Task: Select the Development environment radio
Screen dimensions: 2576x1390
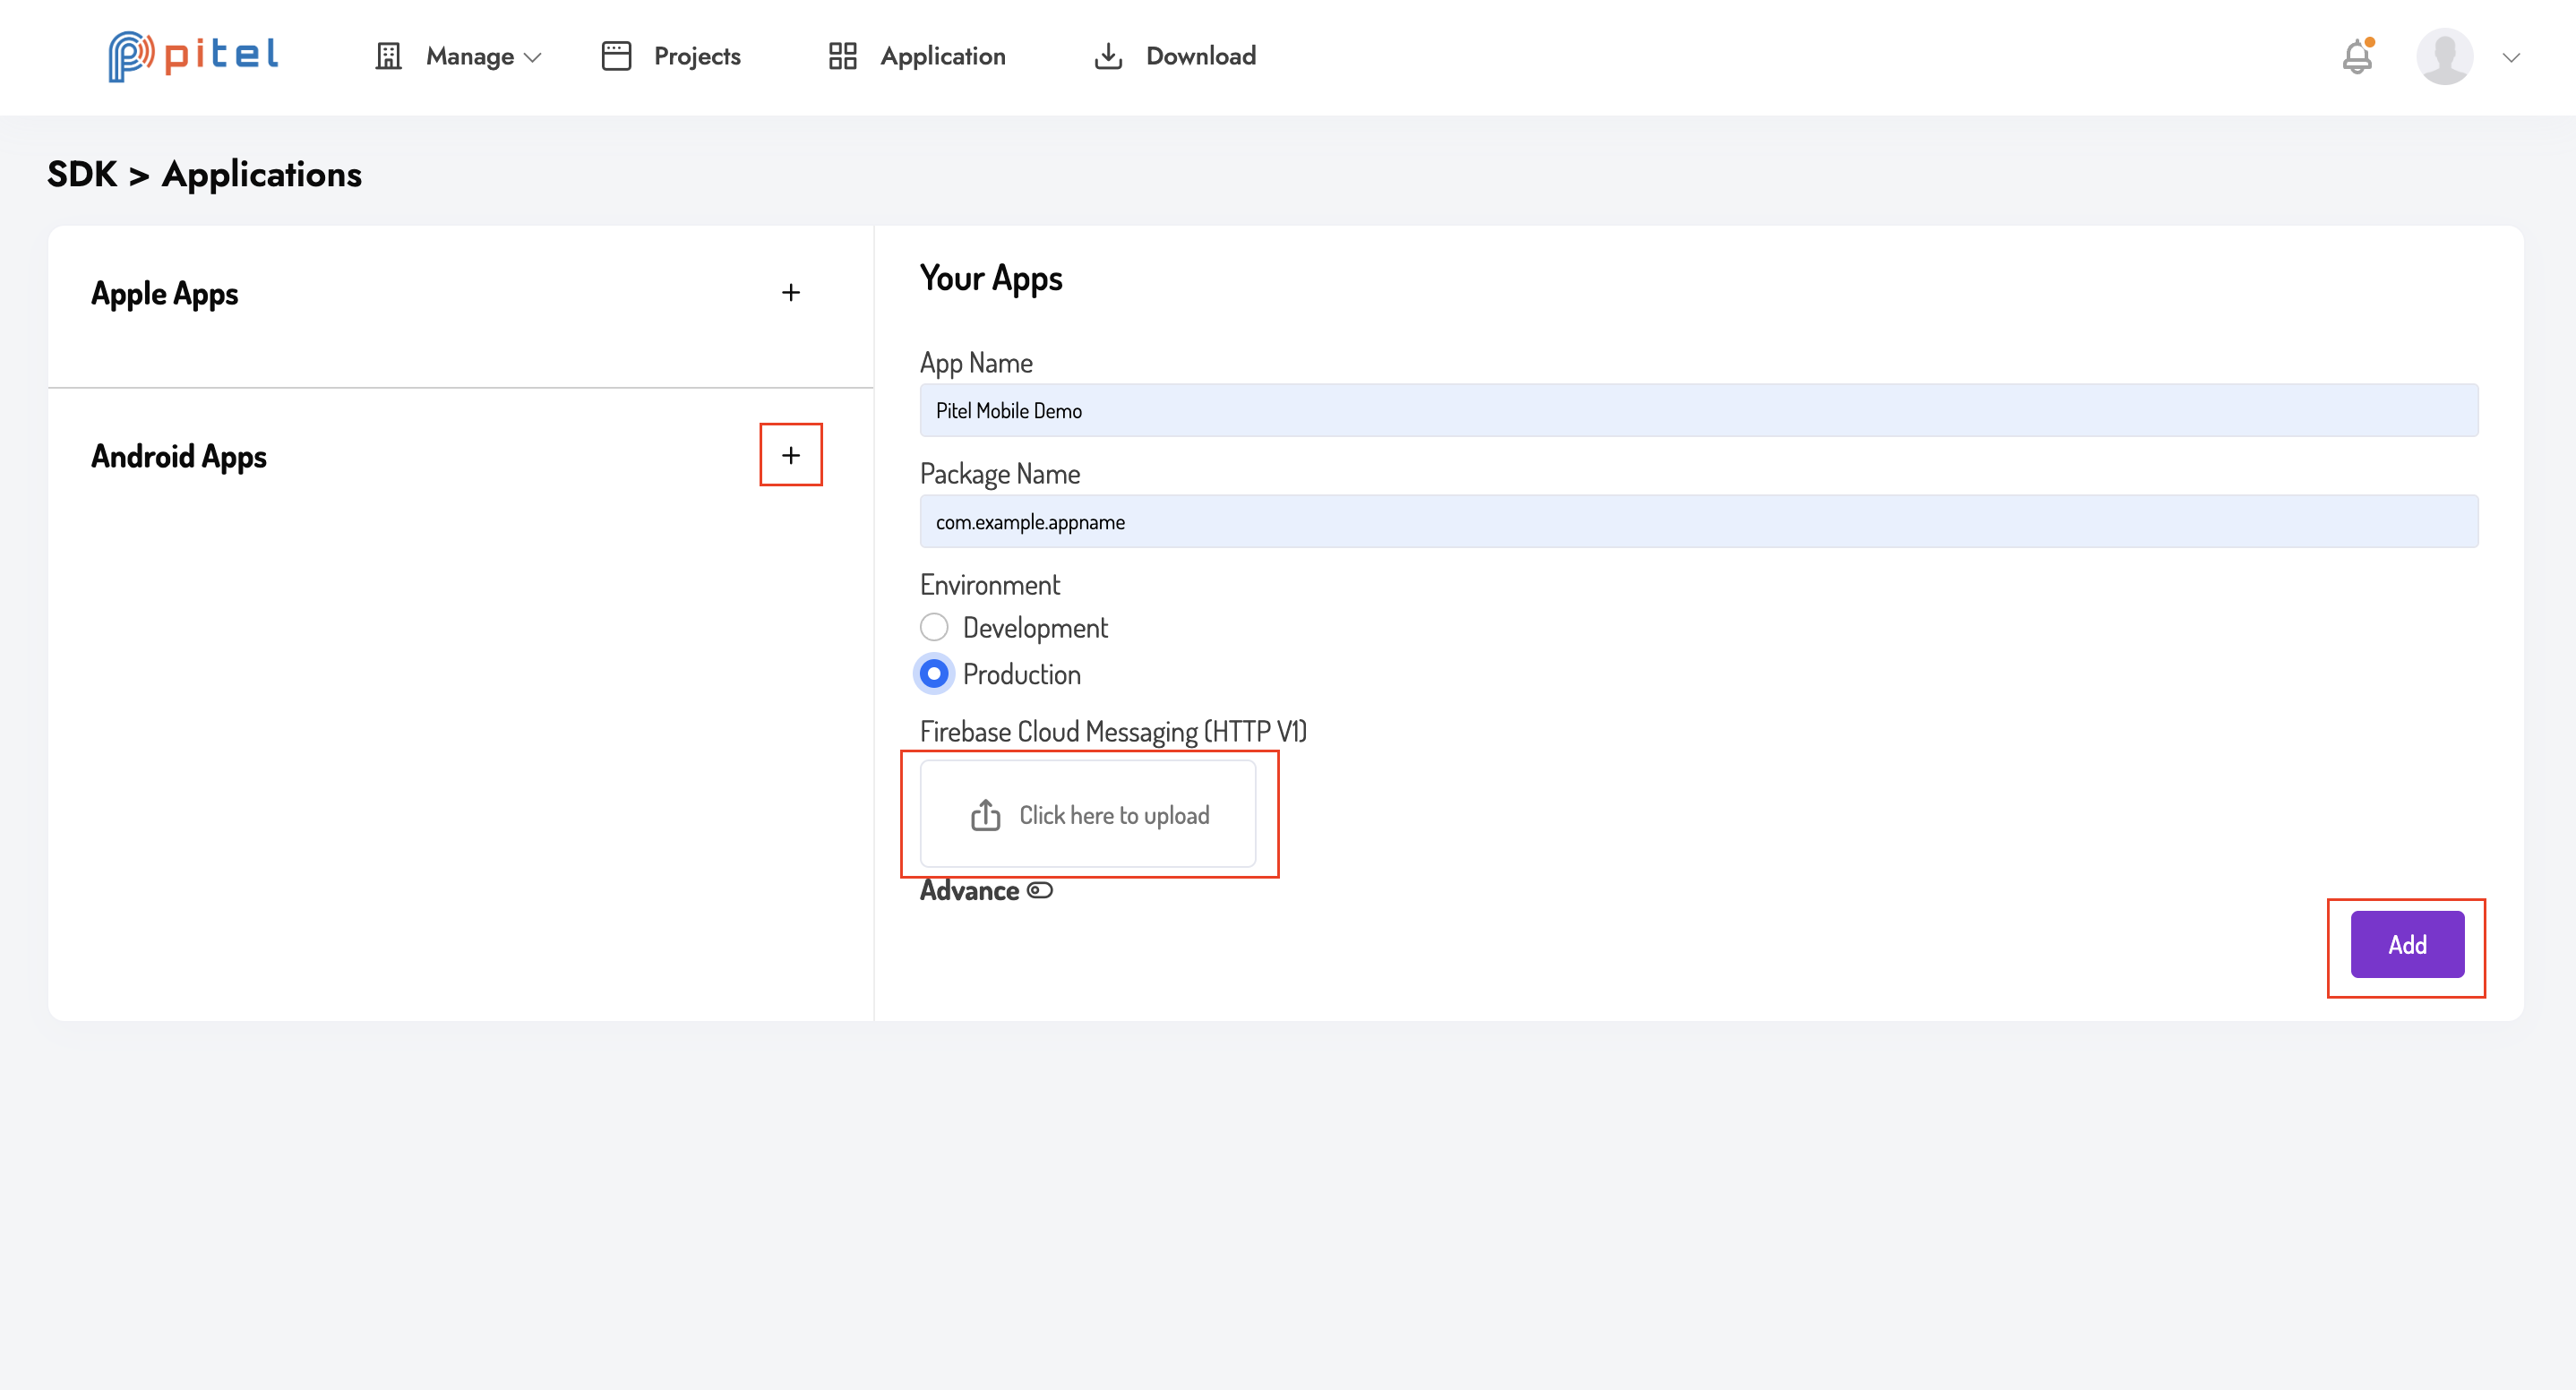Action: click(934, 627)
